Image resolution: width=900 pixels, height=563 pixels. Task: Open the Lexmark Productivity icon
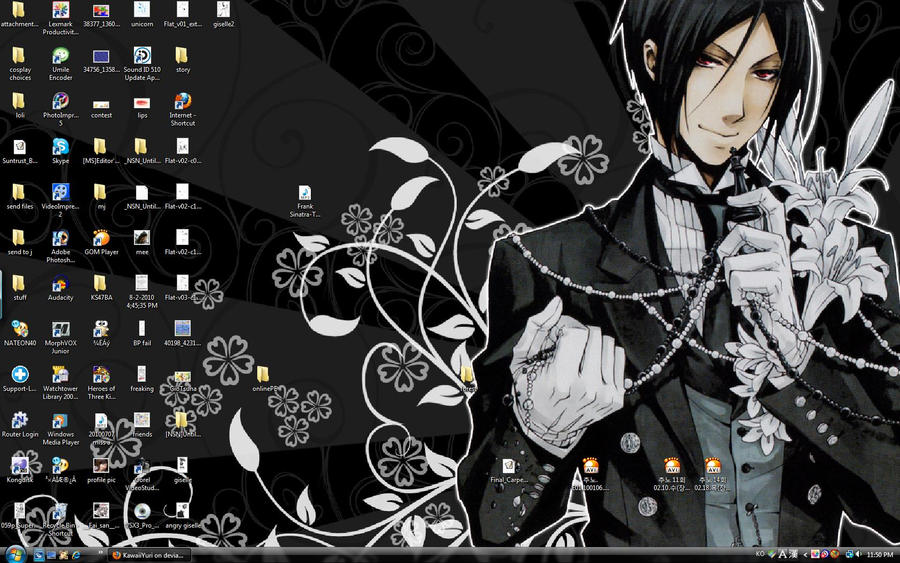pyautogui.click(x=60, y=18)
